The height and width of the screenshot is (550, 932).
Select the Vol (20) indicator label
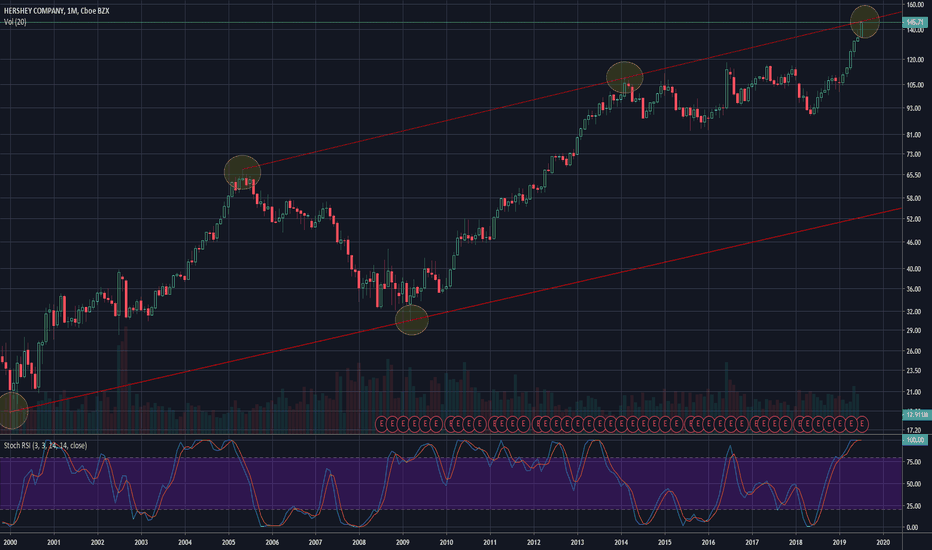tap(15, 22)
